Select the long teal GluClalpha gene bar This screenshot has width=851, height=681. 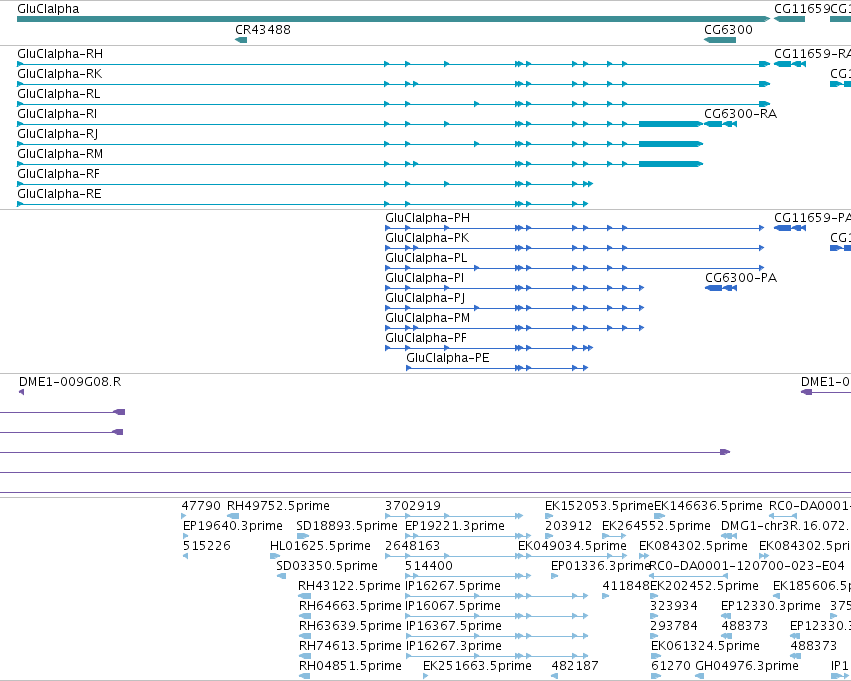click(393, 19)
